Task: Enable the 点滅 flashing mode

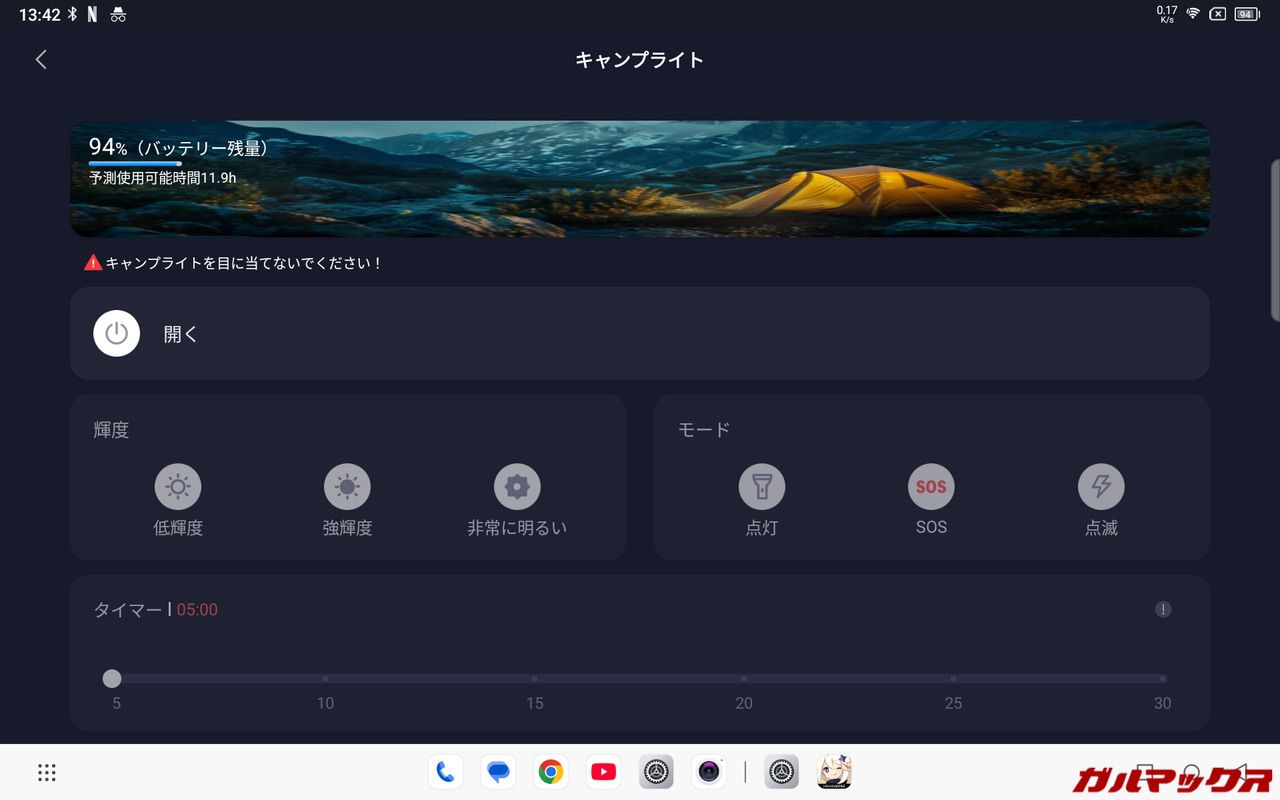Action: (x=1101, y=487)
